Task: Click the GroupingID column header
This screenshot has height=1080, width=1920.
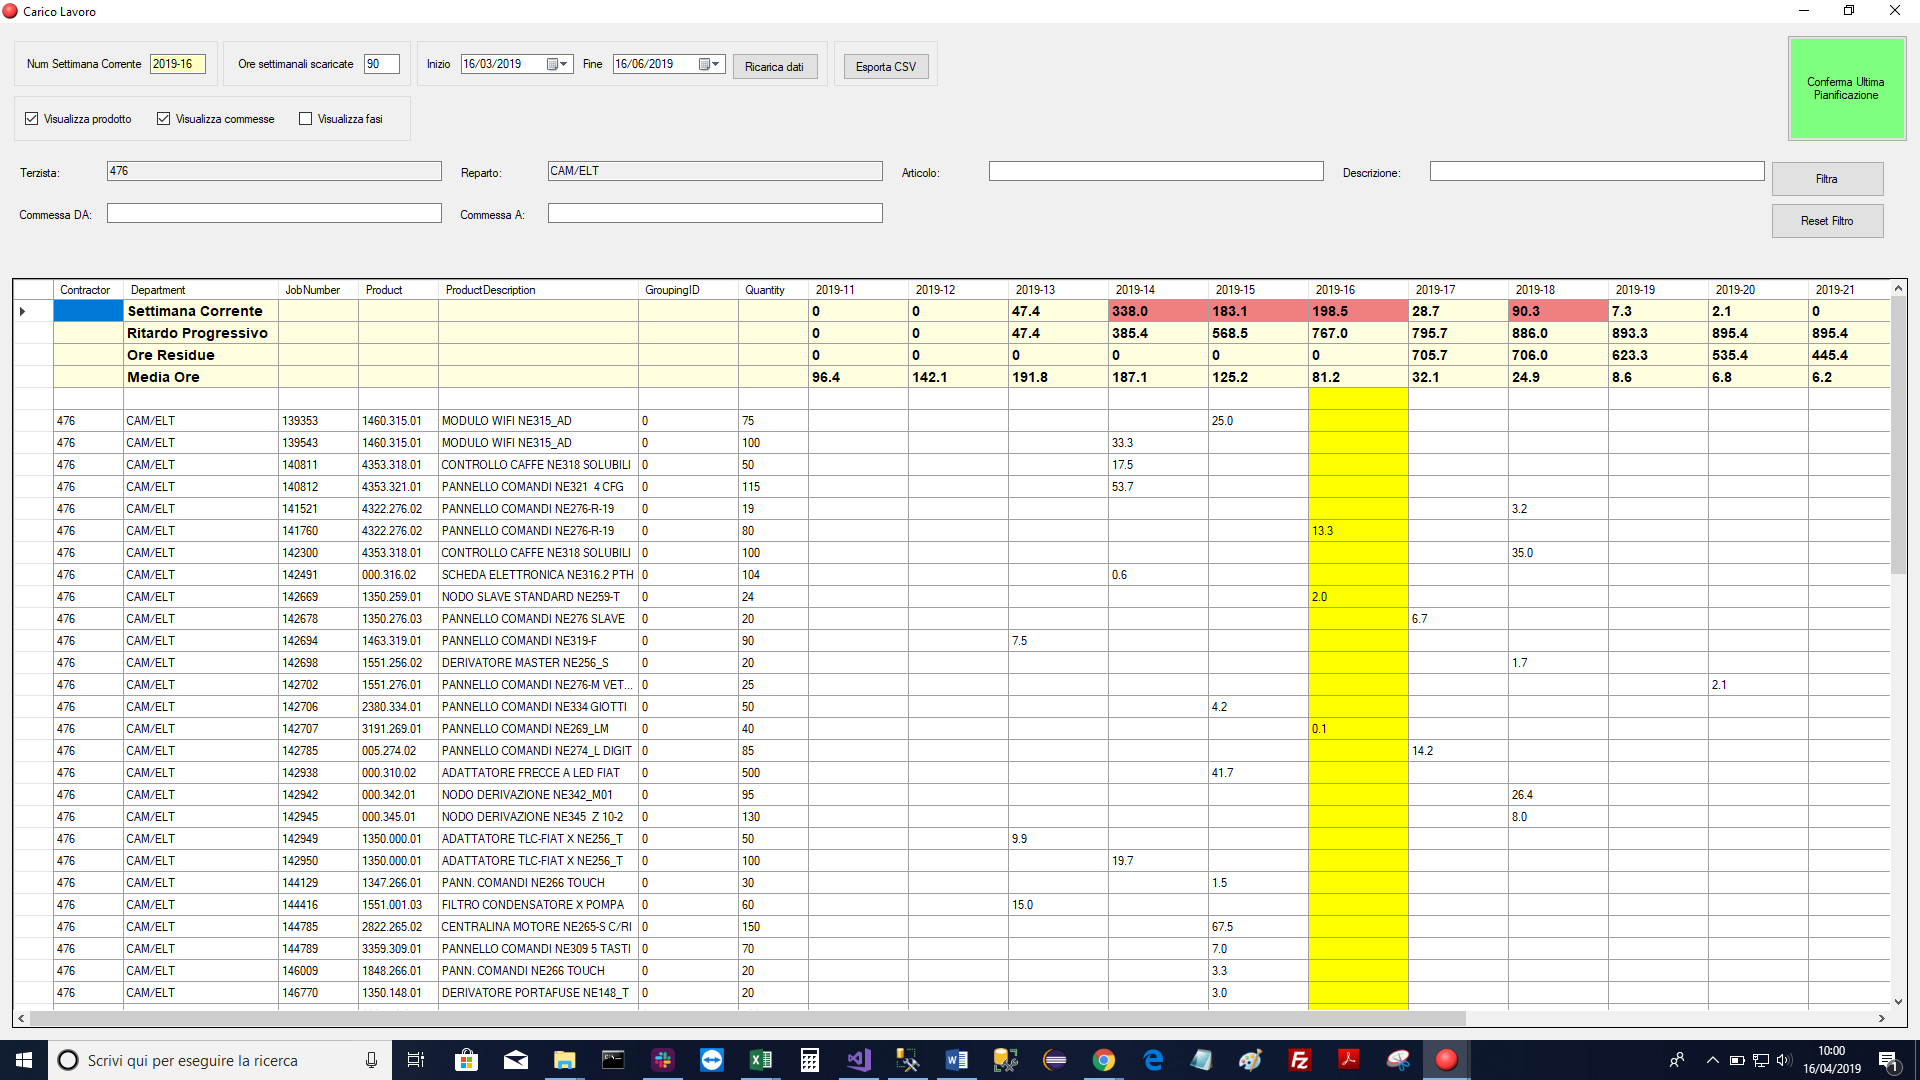Action: pos(688,290)
